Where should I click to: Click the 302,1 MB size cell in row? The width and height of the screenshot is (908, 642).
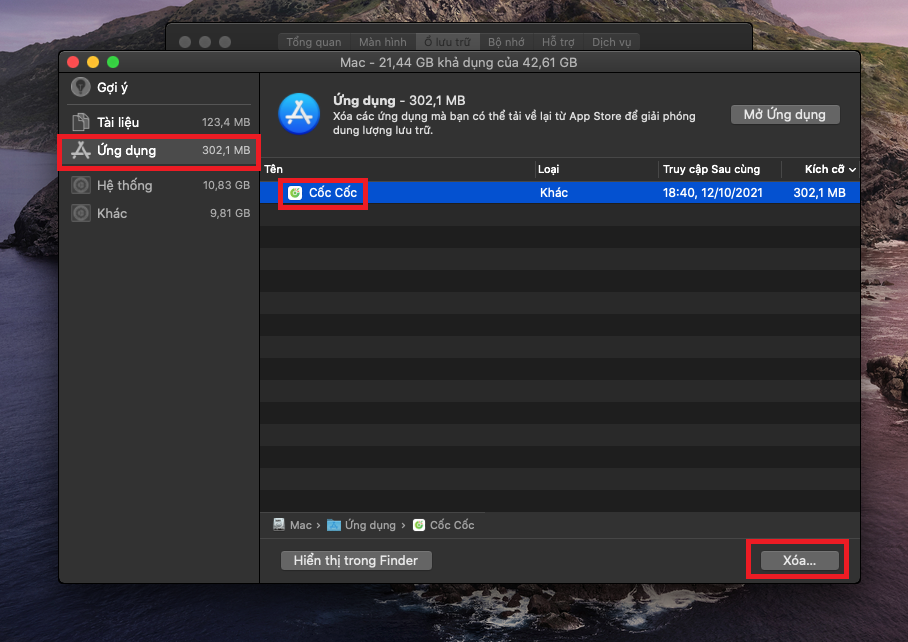point(819,193)
